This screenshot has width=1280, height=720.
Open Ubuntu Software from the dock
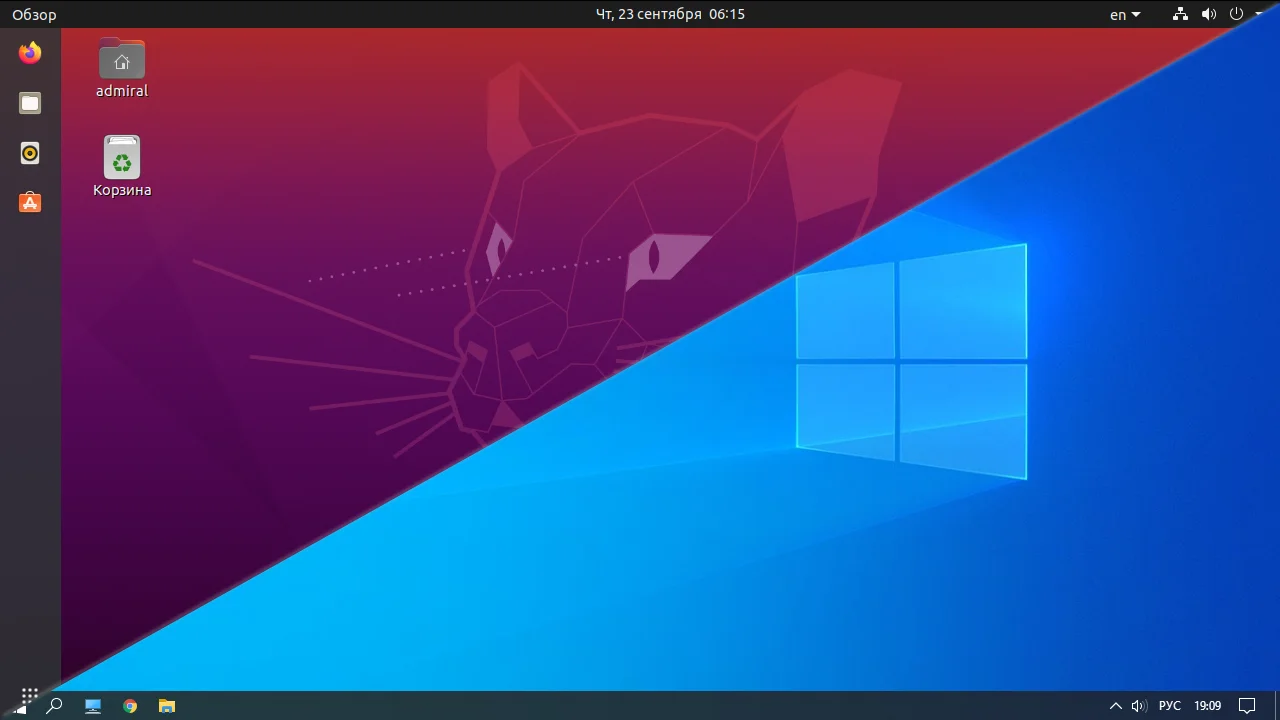(x=30, y=202)
